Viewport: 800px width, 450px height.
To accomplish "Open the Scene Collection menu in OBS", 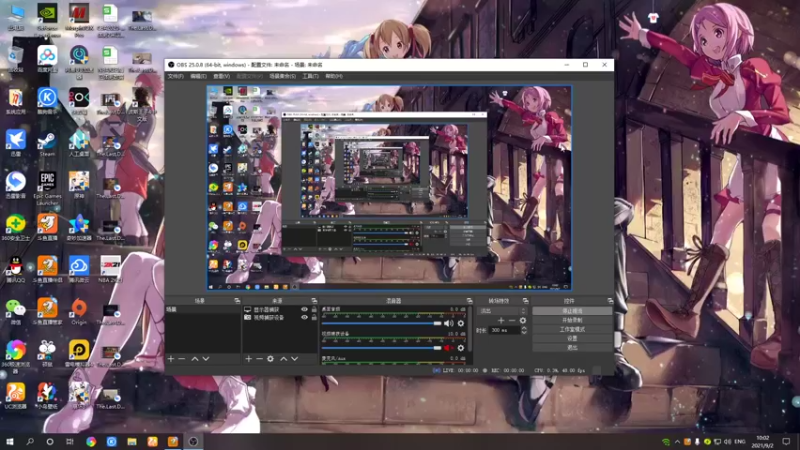I will tap(283, 76).
